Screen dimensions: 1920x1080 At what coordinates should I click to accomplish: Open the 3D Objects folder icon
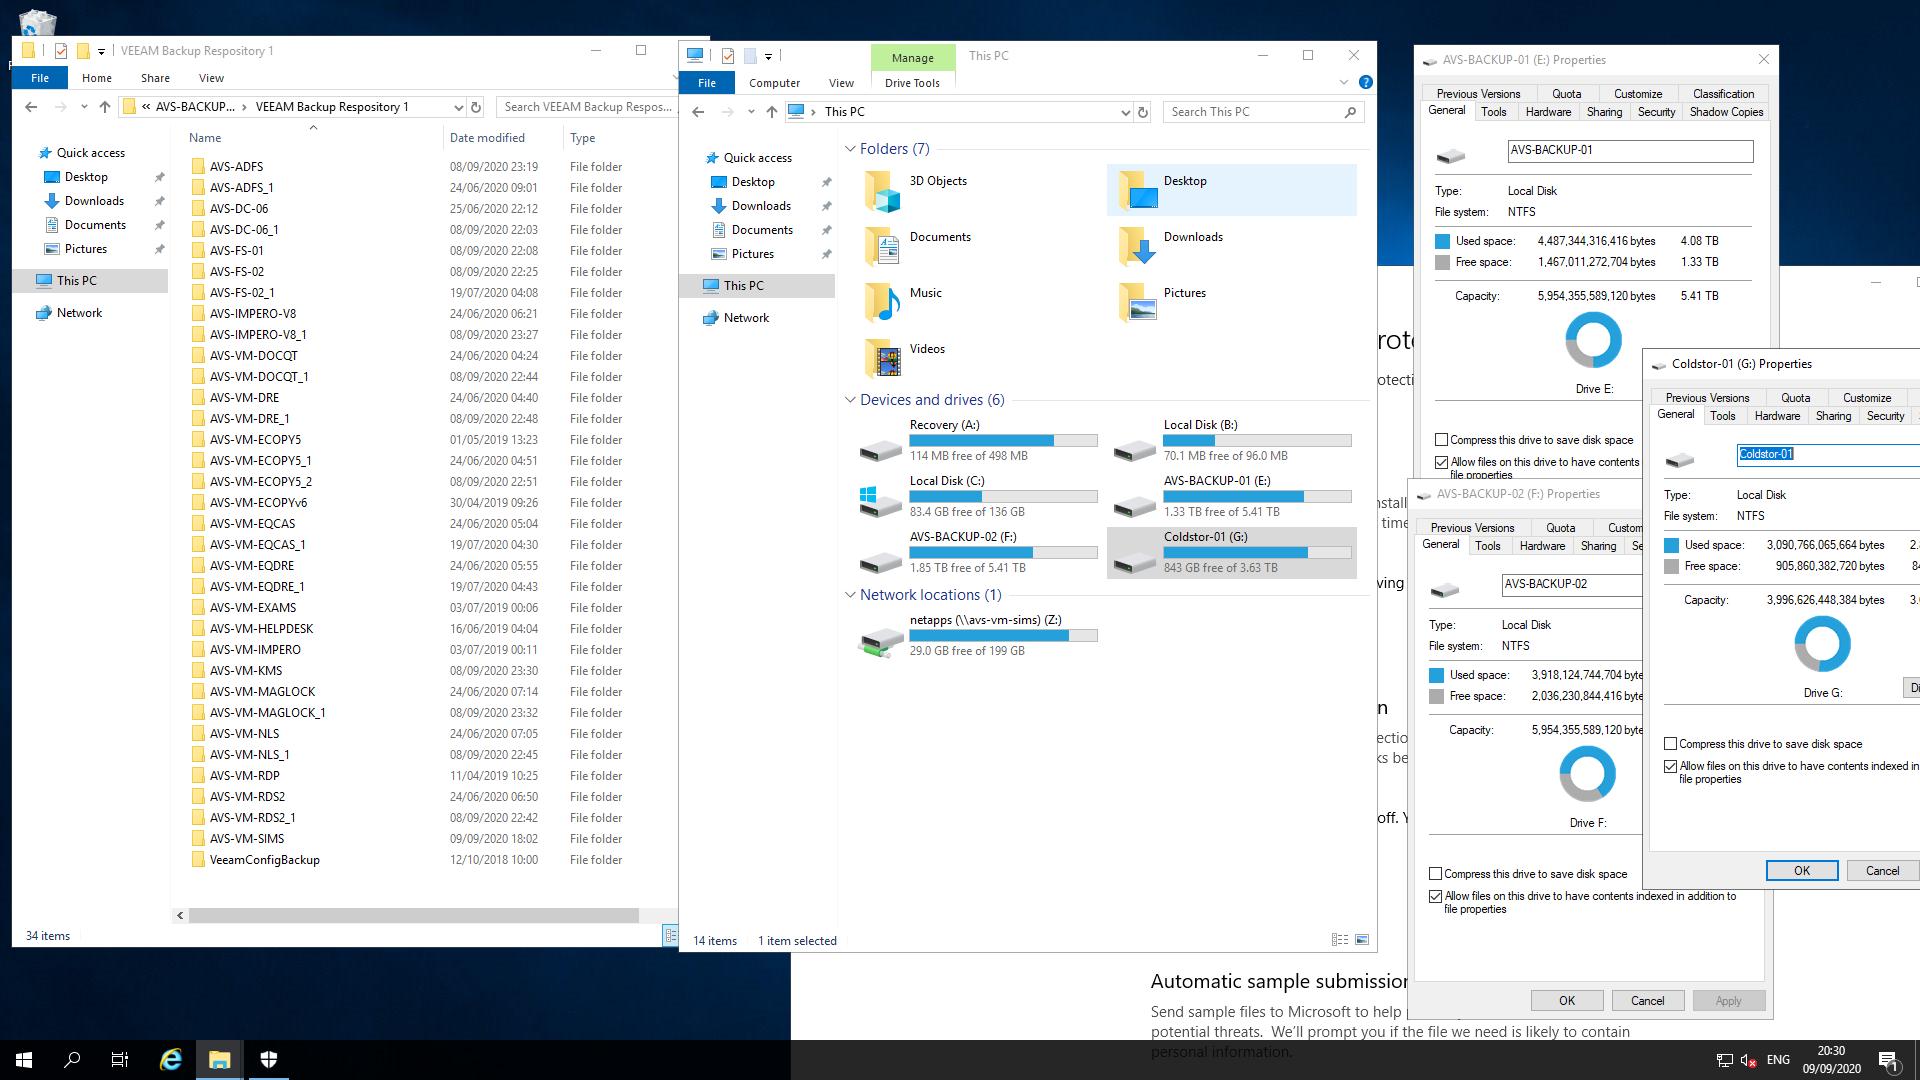coord(882,191)
